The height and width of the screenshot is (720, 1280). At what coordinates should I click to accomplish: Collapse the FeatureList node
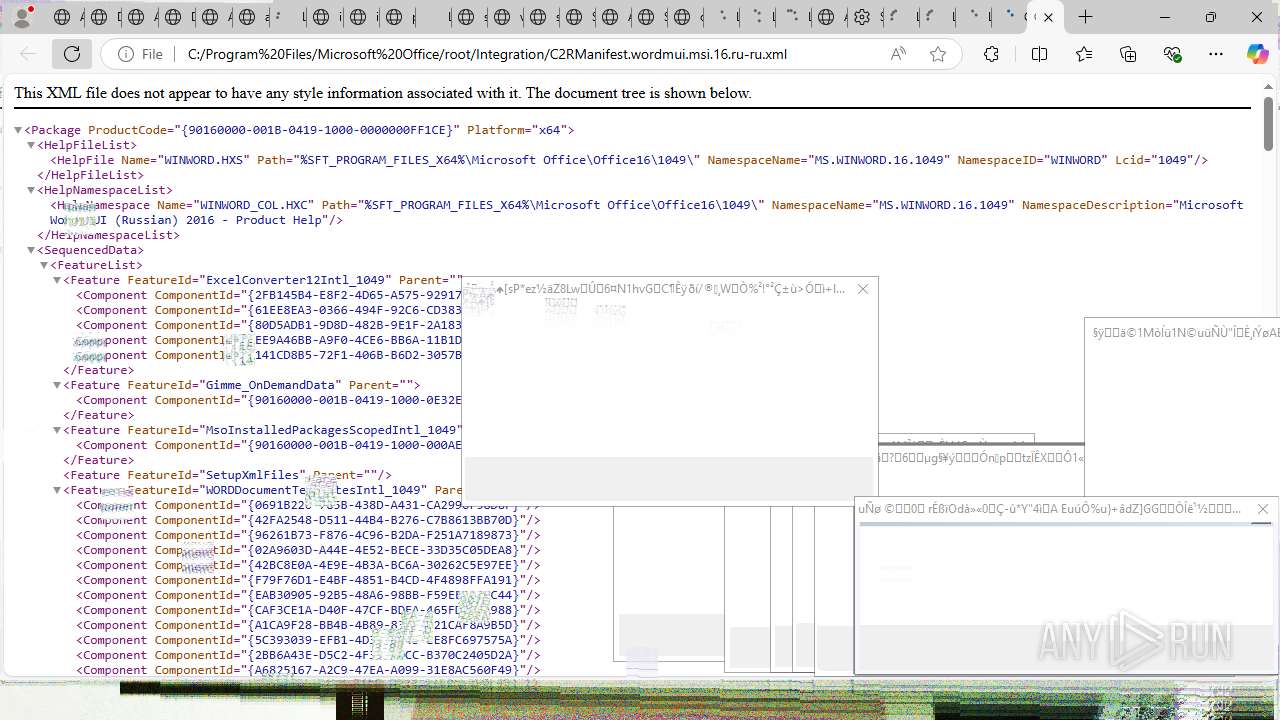point(44,265)
